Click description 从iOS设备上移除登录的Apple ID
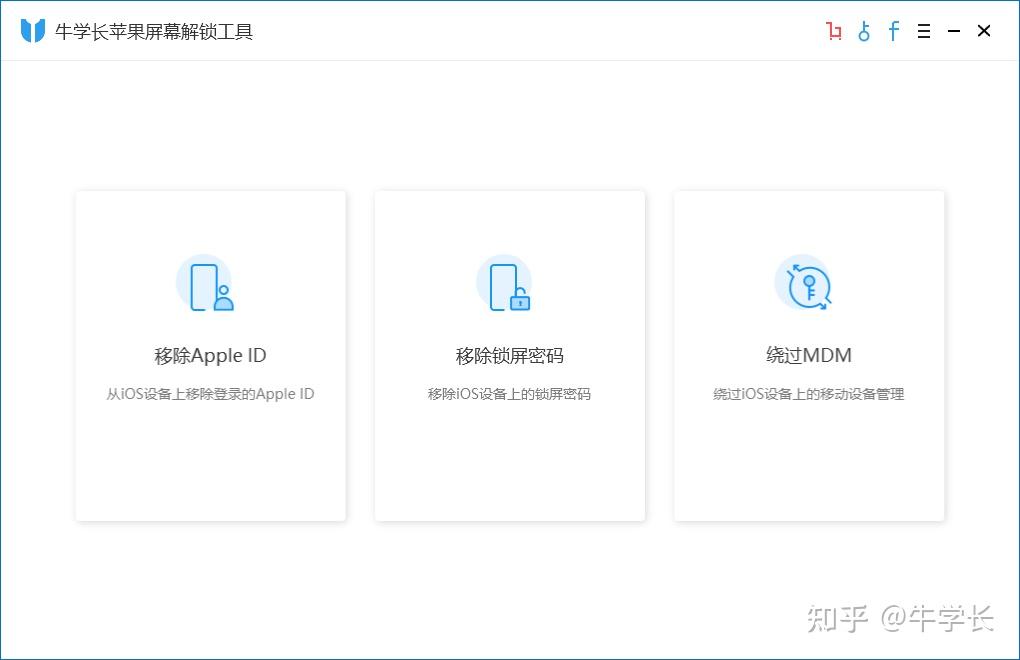Image resolution: width=1020 pixels, height=660 pixels. [x=210, y=394]
